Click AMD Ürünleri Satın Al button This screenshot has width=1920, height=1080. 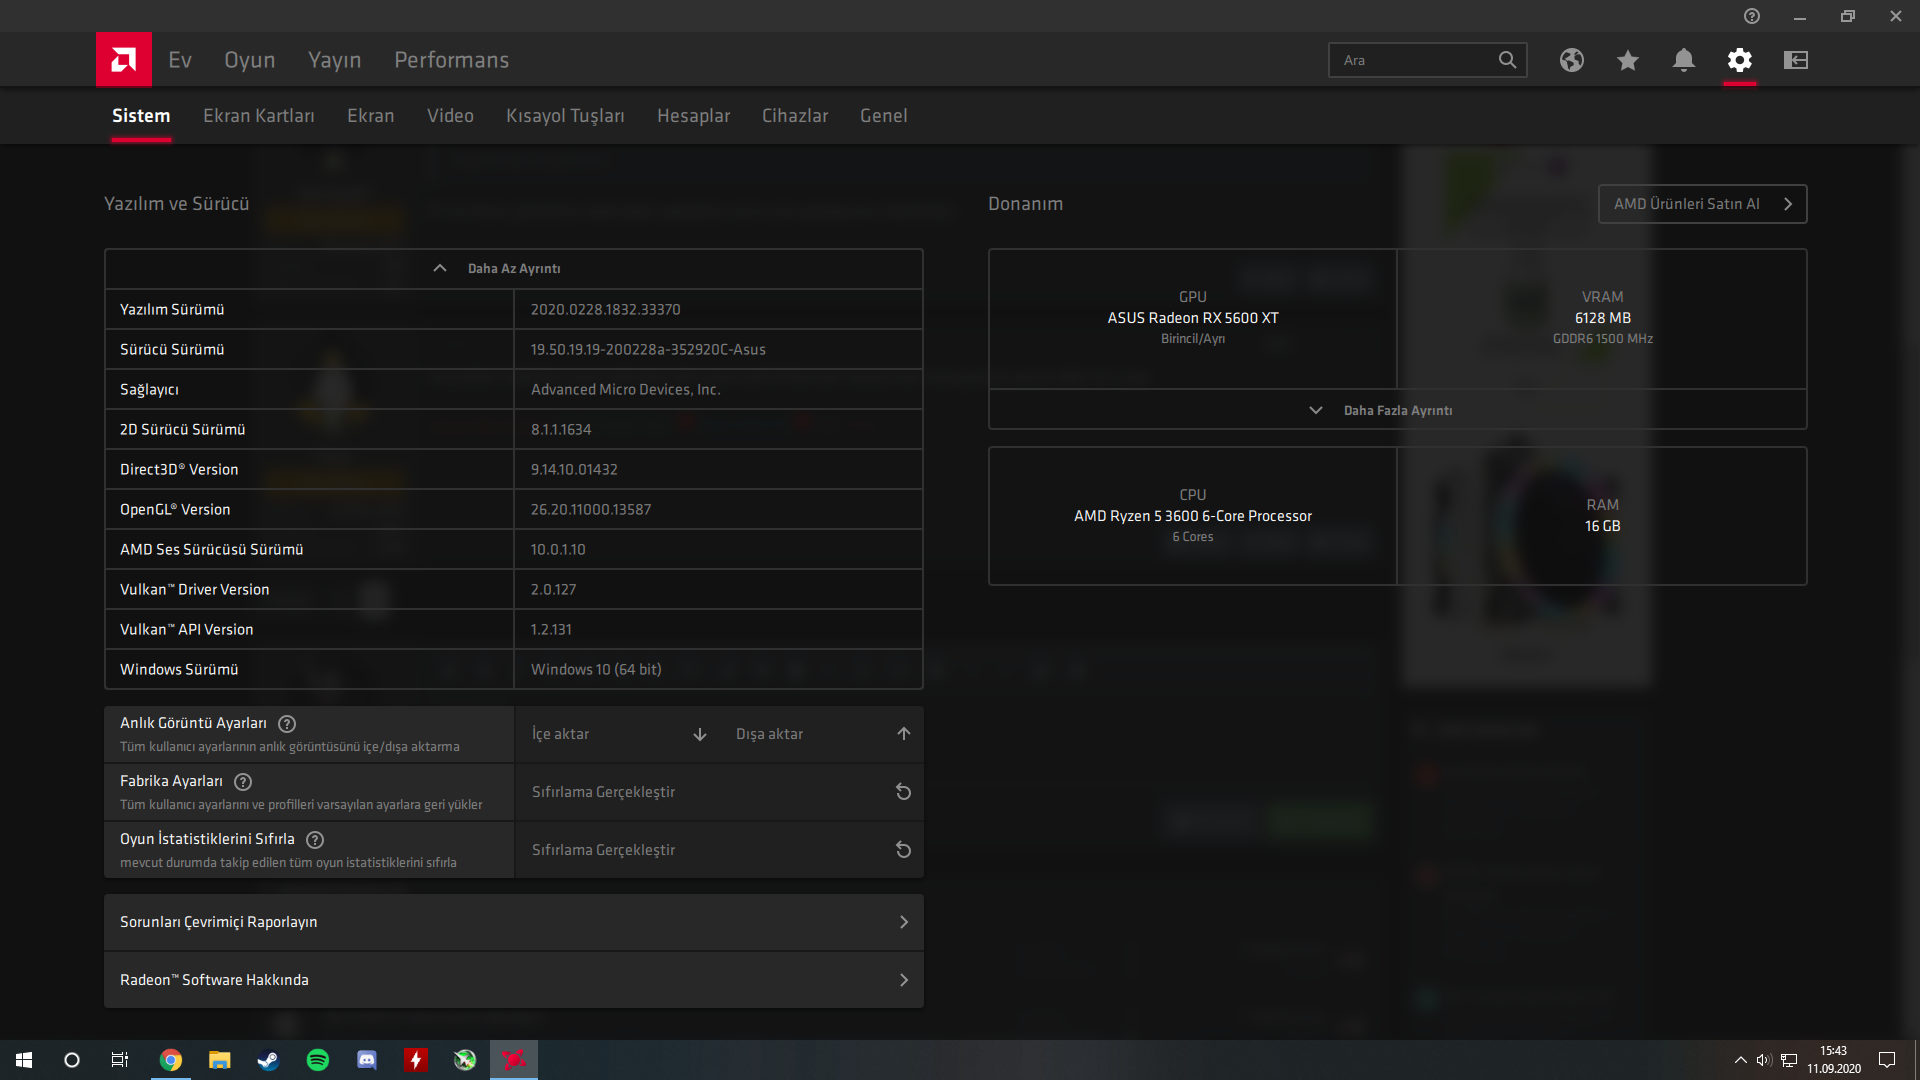[x=1702, y=204]
